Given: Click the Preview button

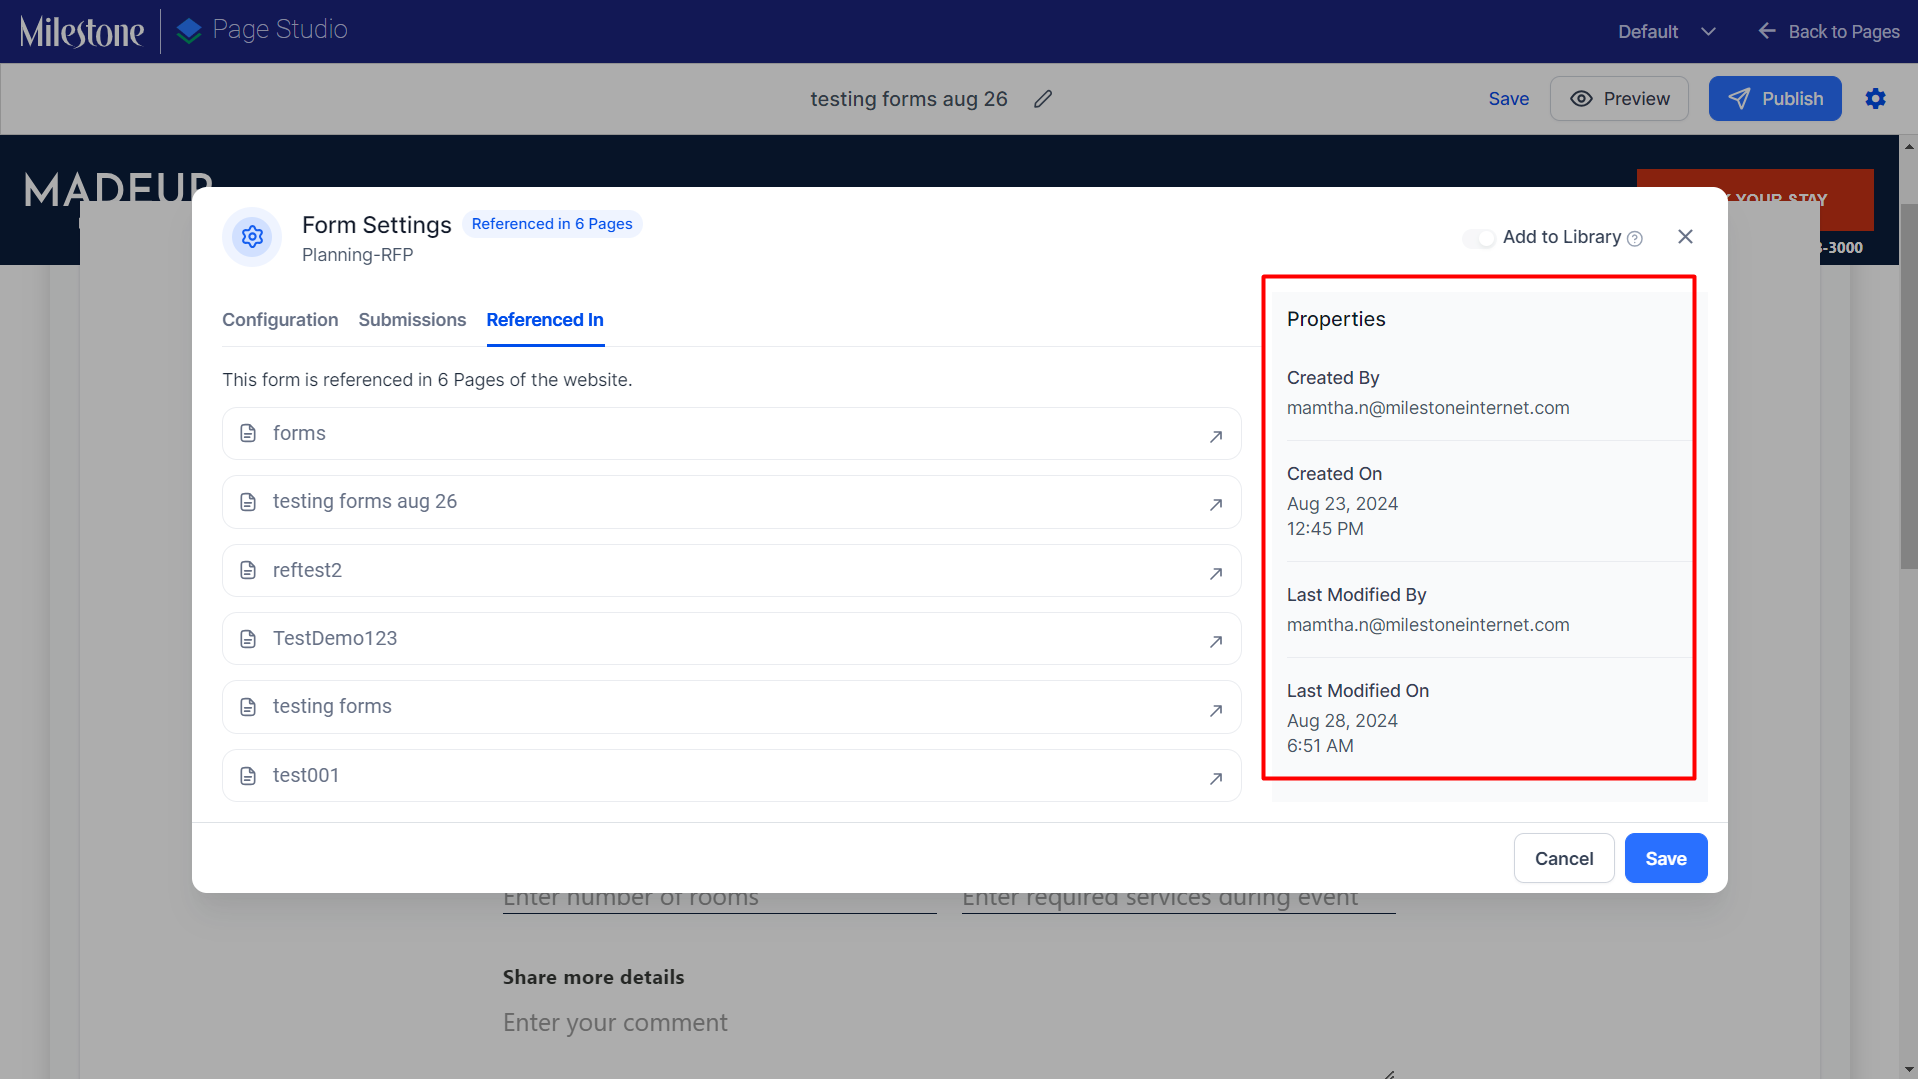Looking at the screenshot, I should [1619, 99].
